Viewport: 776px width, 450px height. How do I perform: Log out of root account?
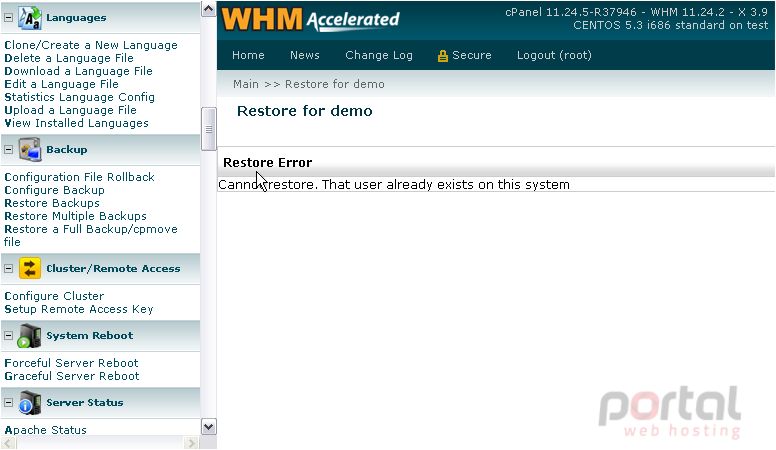554,55
